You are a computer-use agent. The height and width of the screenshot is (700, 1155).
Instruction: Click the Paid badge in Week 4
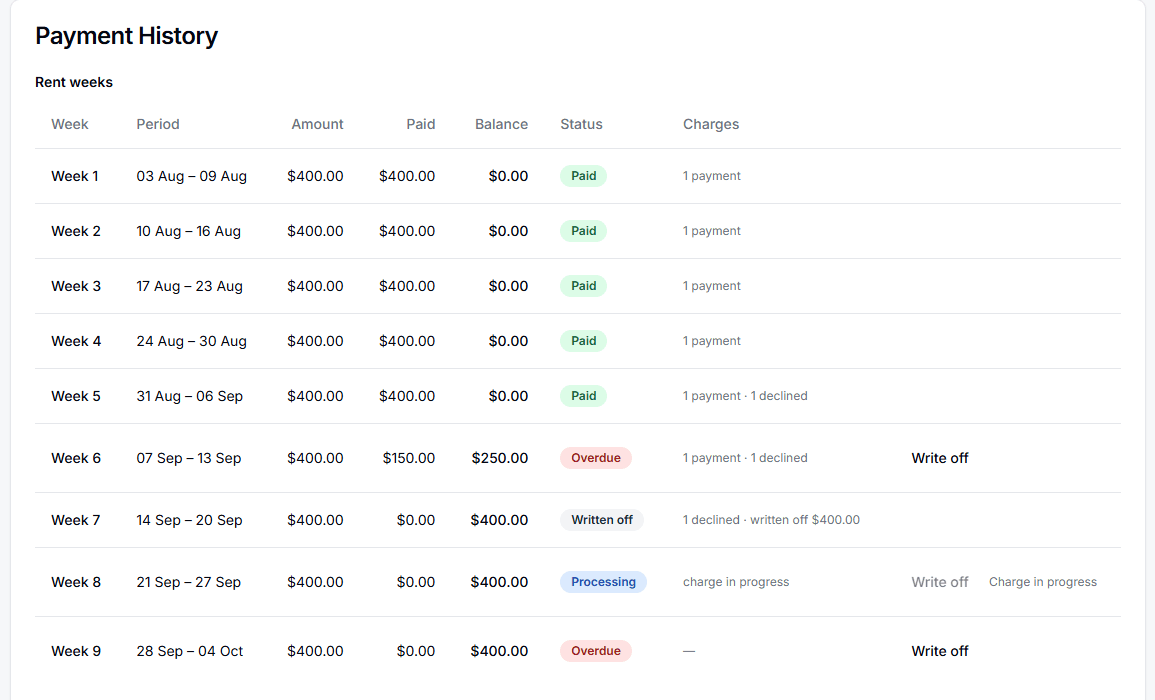click(x=583, y=340)
